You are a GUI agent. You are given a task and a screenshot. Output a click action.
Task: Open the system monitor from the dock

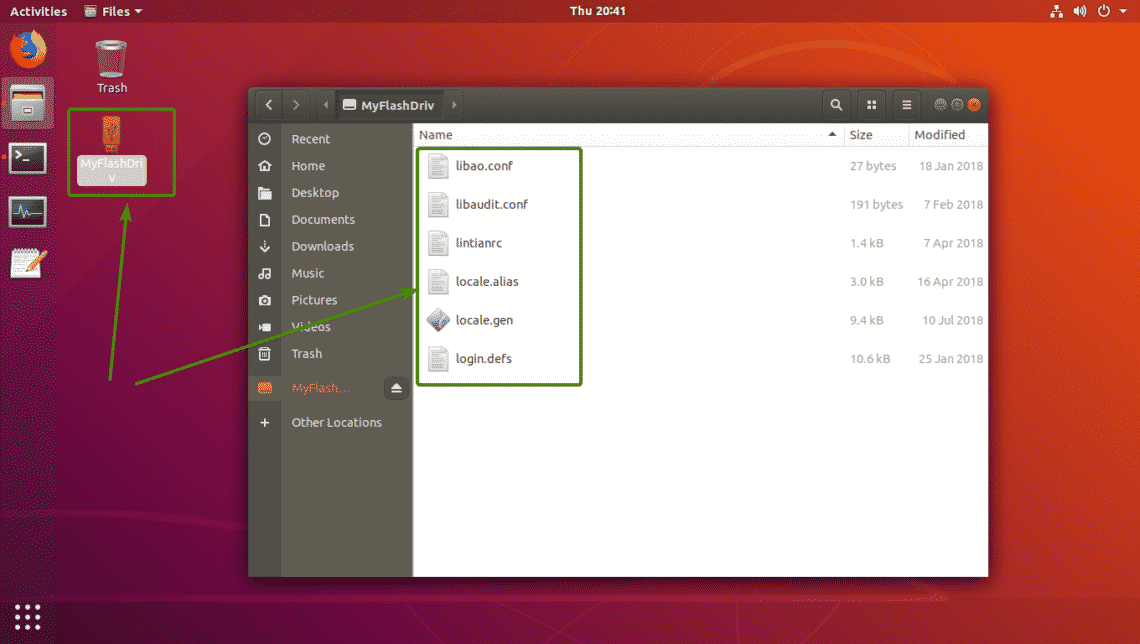(27, 211)
